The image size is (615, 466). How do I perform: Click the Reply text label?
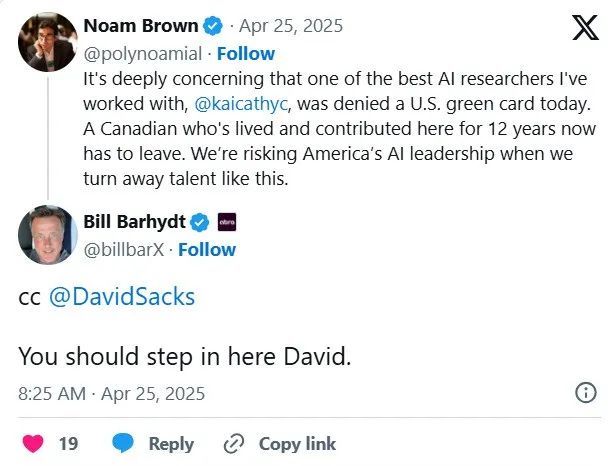(171, 443)
